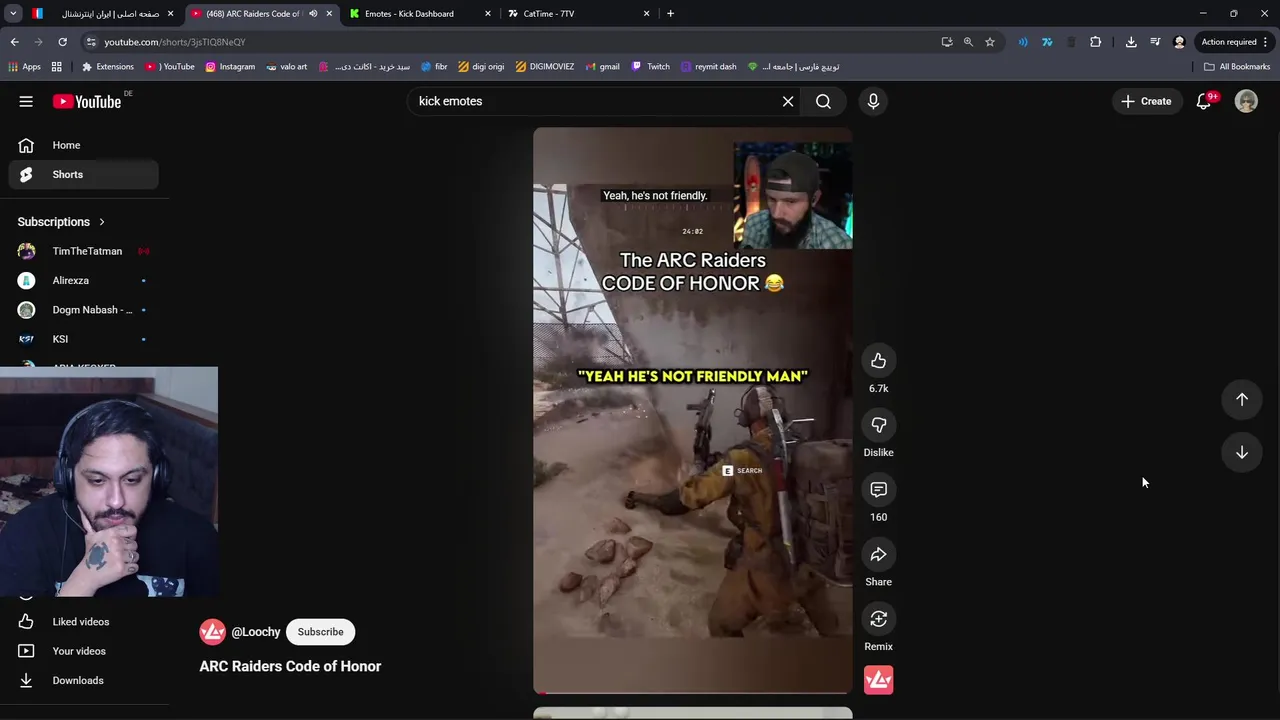Subscribe to the @Loochy channel
1280x720 pixels.
320,632
